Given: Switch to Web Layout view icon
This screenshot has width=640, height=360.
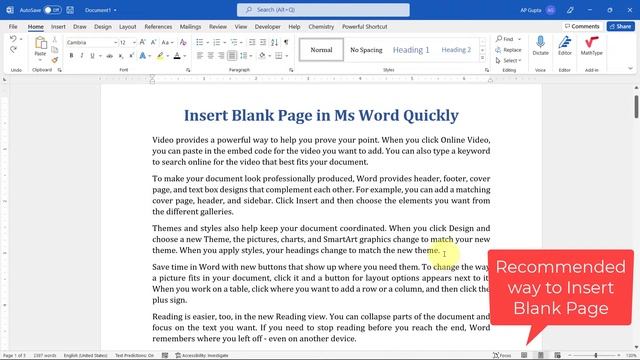Looking at the screenshot, I should pyautogui.click(x=557, y=356).
